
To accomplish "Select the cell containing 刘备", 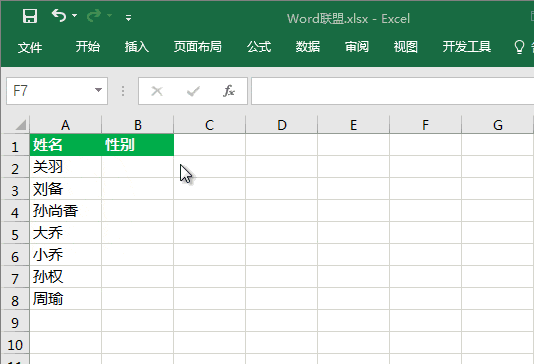I will point(66,189).
